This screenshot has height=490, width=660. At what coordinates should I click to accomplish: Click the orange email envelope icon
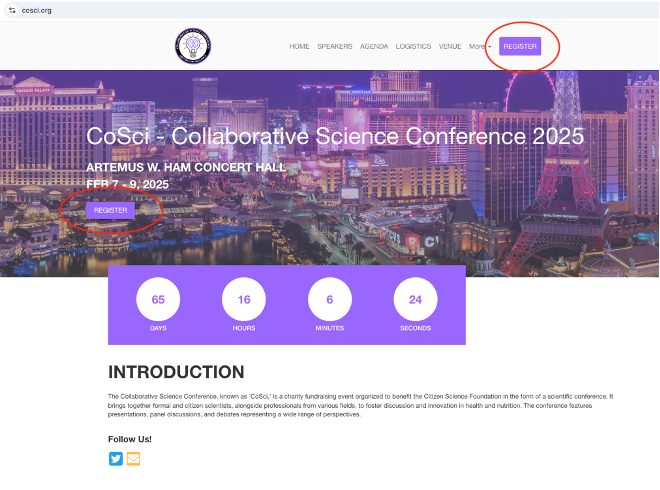[x=133, y=459]
